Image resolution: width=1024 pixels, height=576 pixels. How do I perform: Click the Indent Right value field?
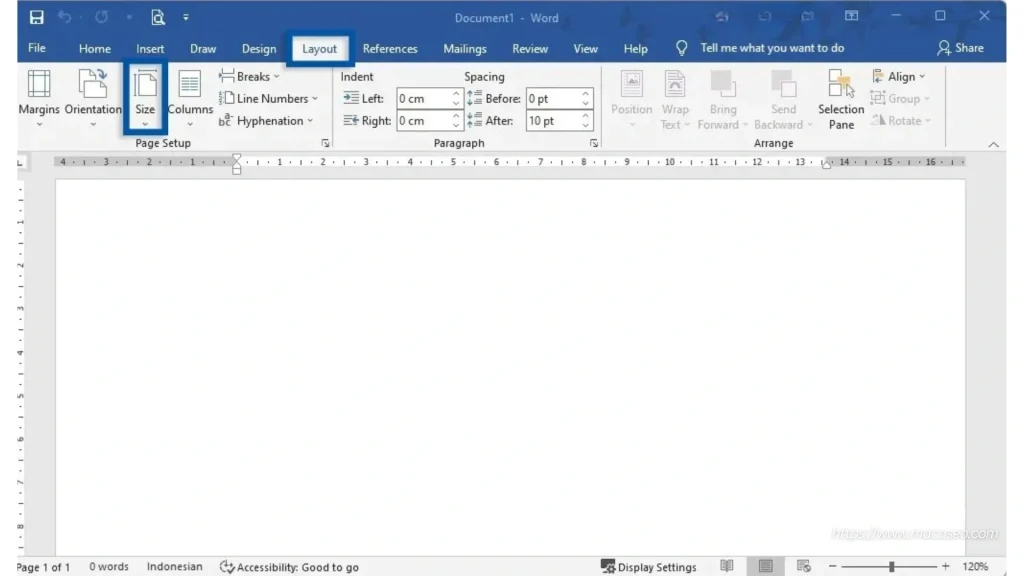click(423, 121)
